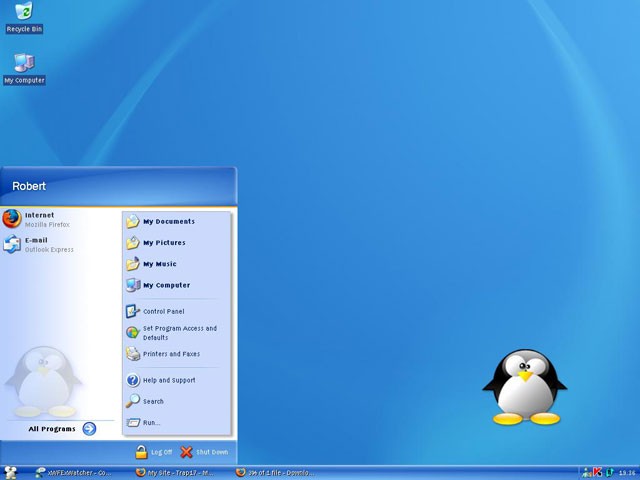Click the Search magnifier icon
This screenshot has width=640, height=480.
point(133,401)
